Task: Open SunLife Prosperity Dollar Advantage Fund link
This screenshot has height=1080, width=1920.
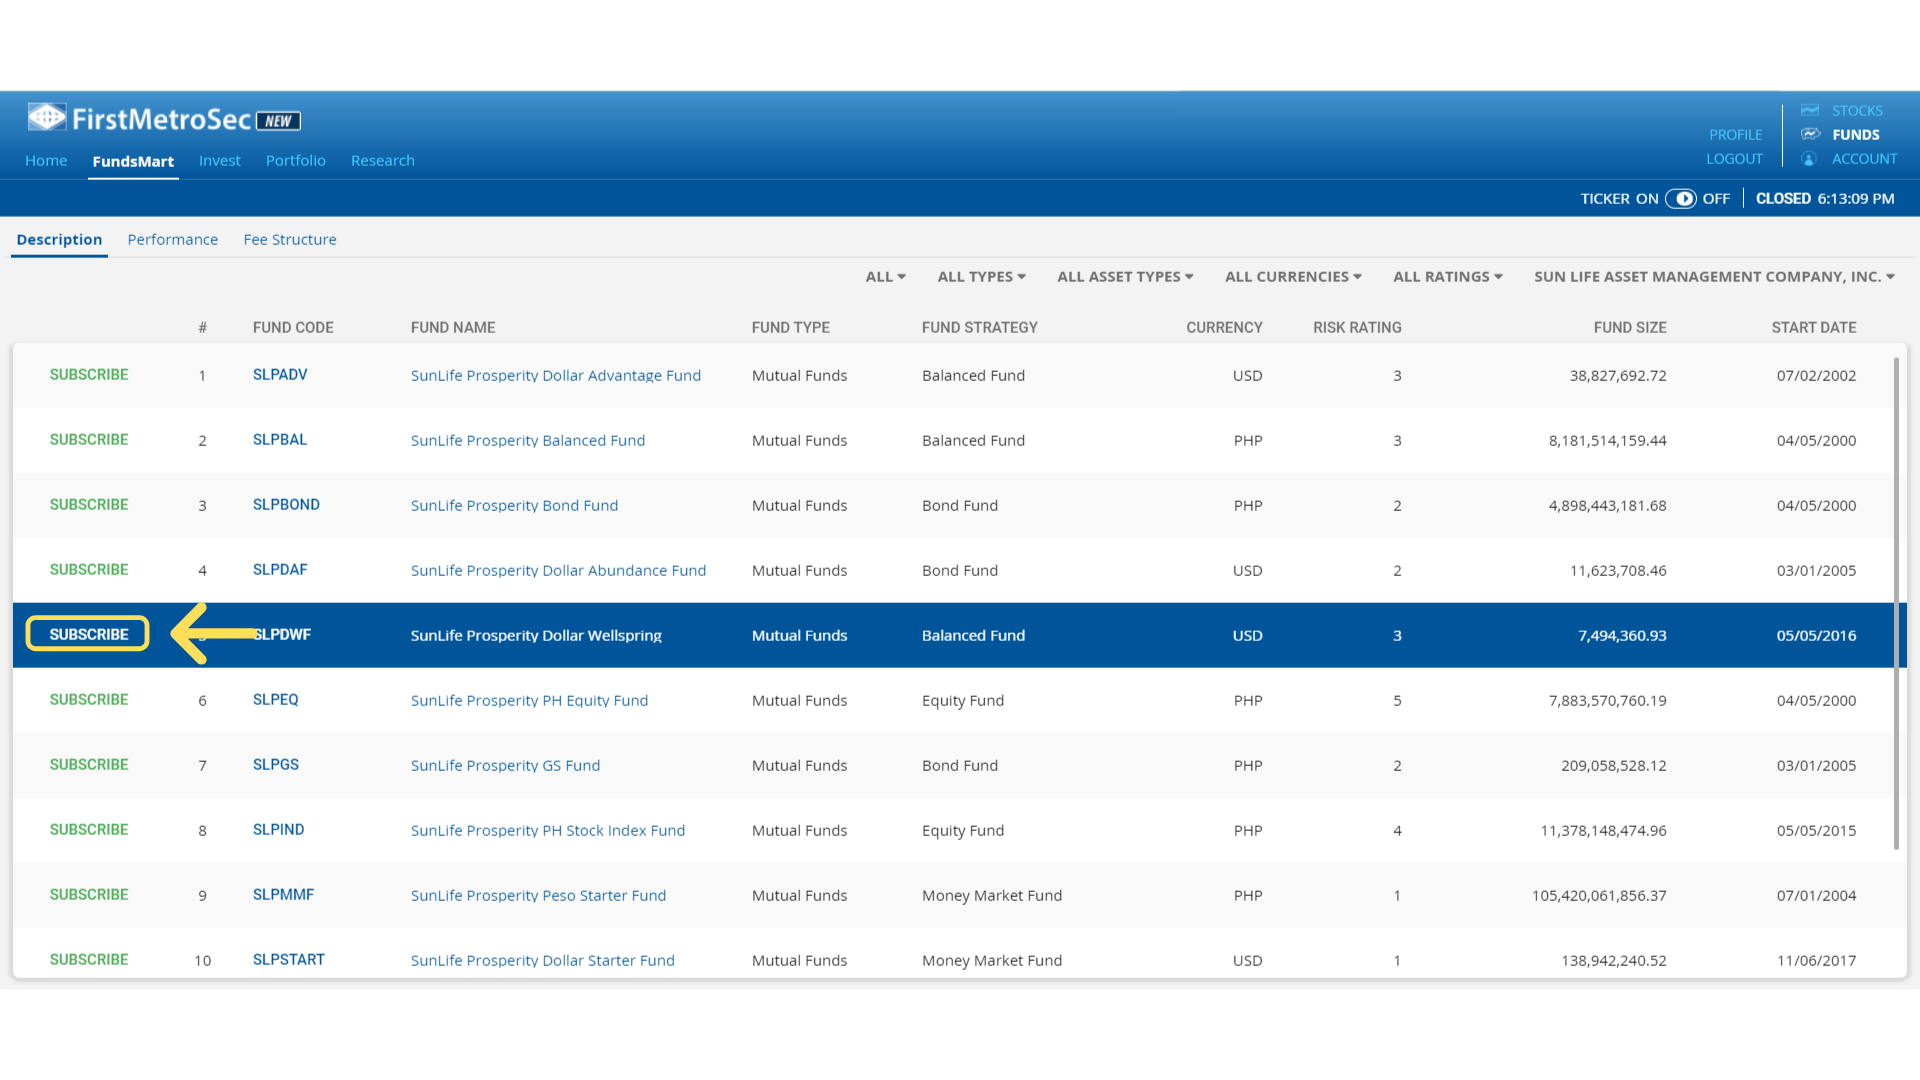Action: [556, 376]
